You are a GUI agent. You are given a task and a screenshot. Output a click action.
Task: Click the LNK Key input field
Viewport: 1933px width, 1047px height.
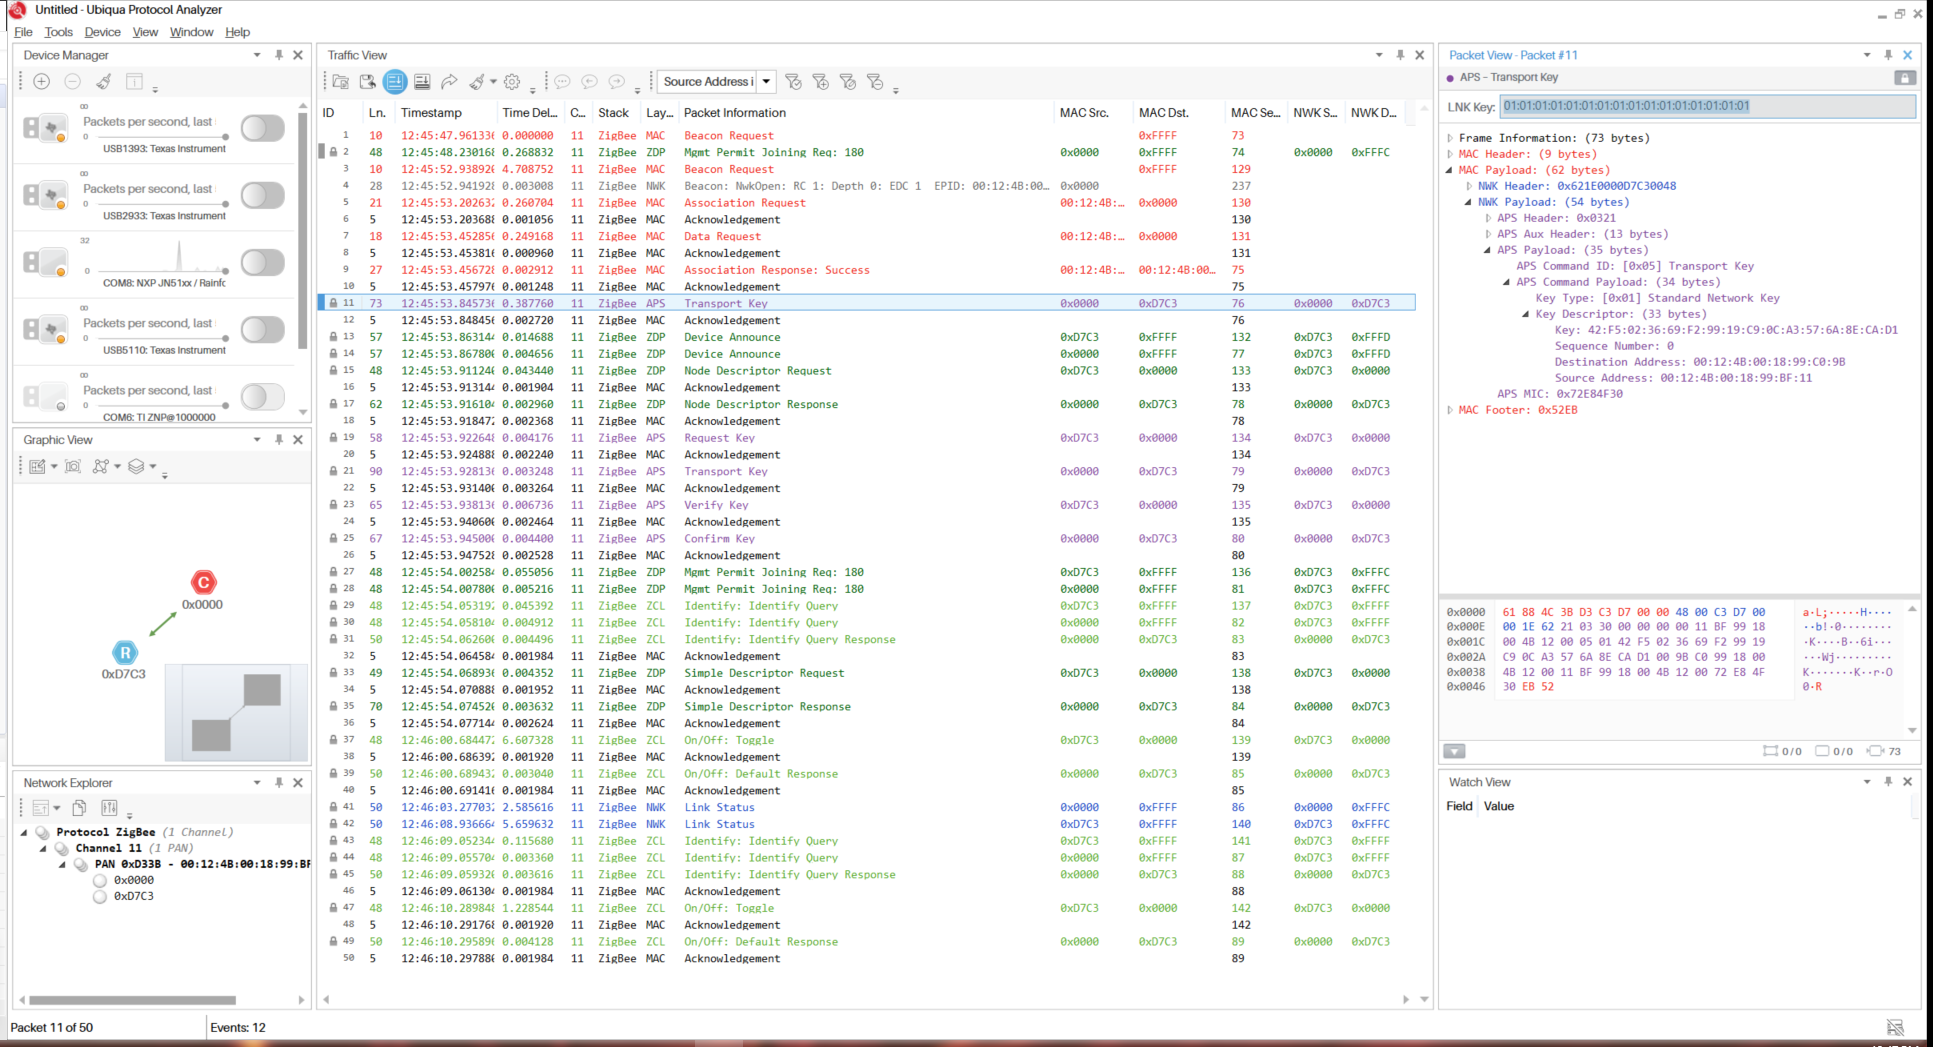click(1707, 106)
